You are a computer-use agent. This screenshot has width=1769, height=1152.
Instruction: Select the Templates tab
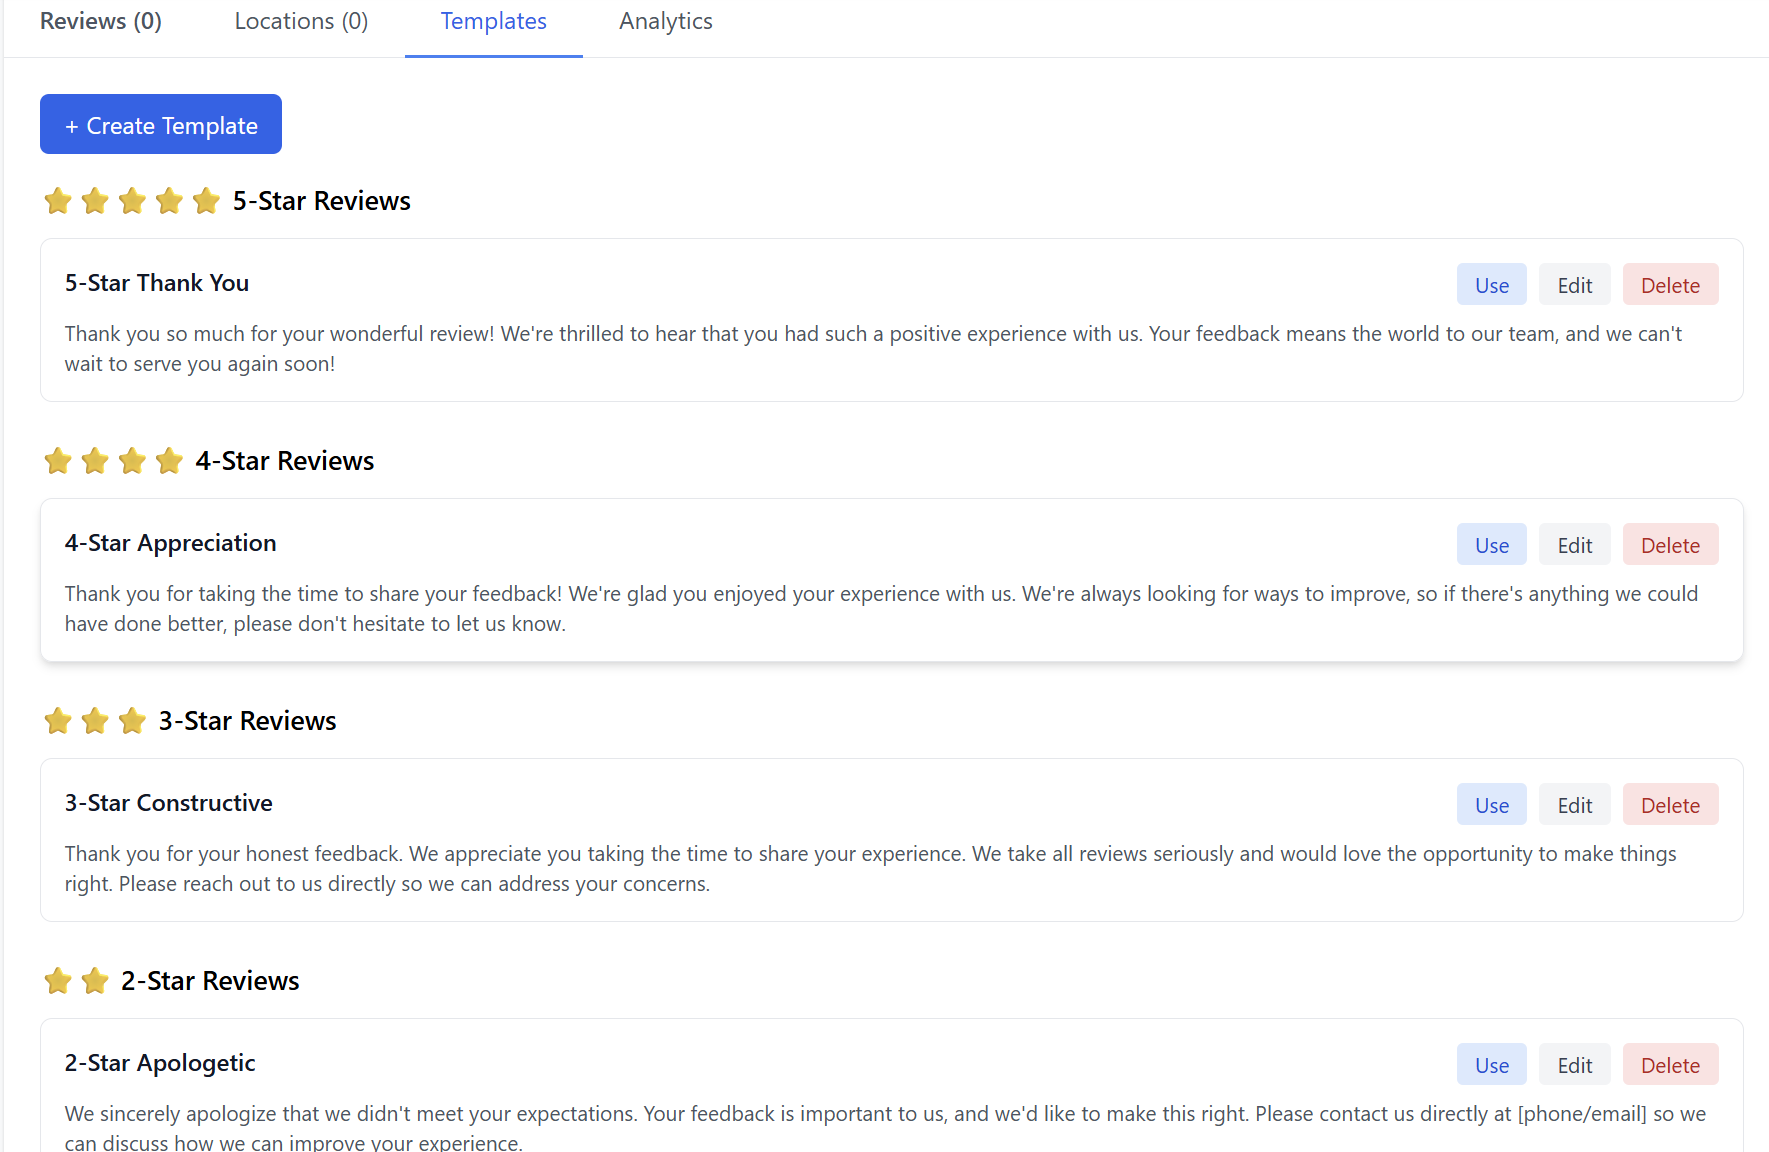click(x=493, y=21)
